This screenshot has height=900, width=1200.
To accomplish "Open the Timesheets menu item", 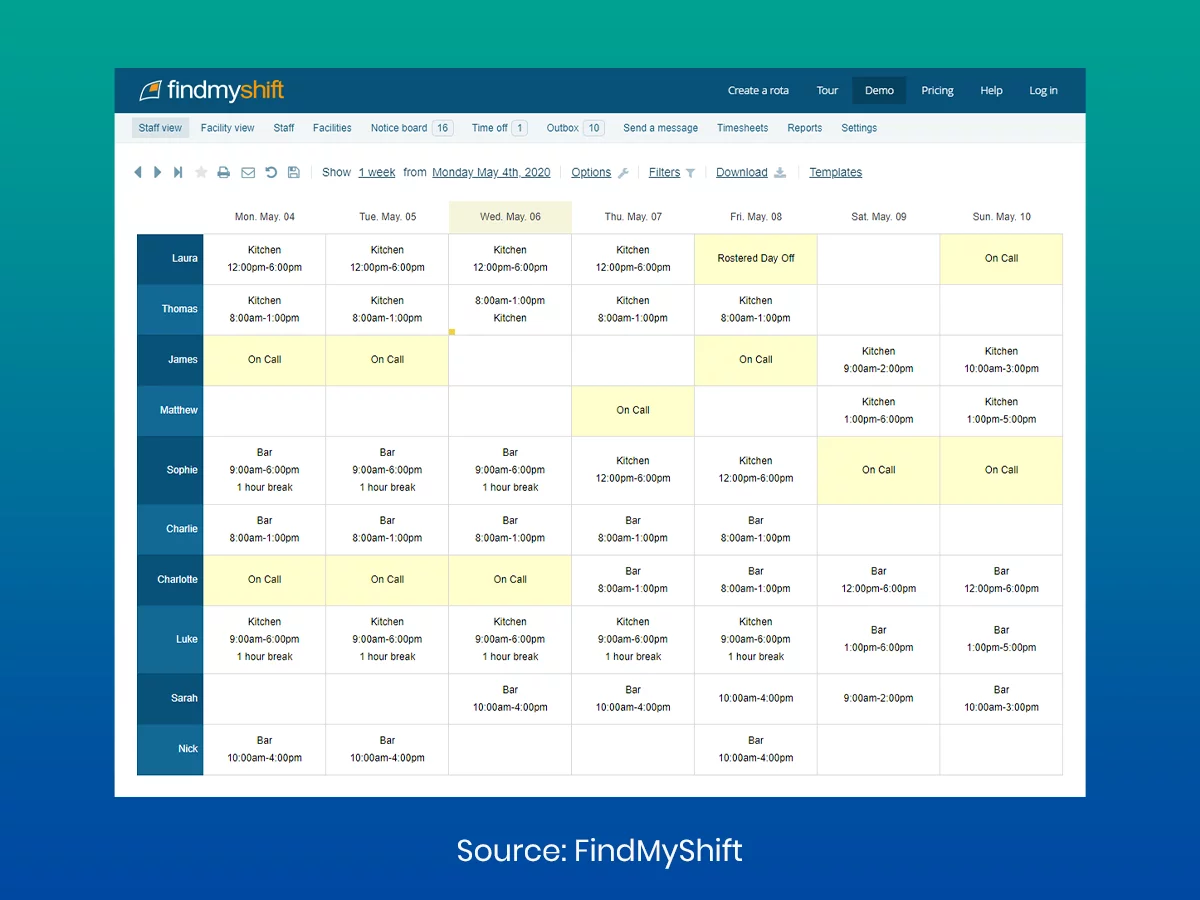I will pos(742,128).
